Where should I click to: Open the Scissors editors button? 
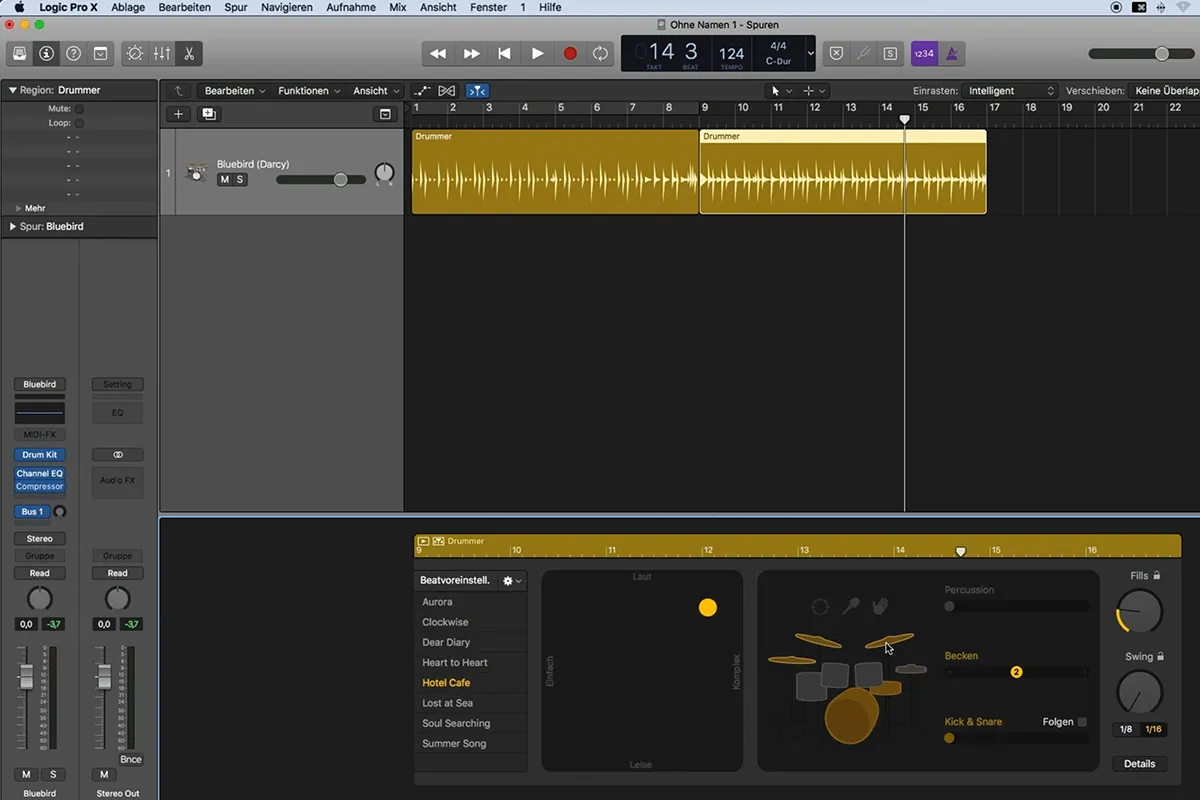point(188,54)
